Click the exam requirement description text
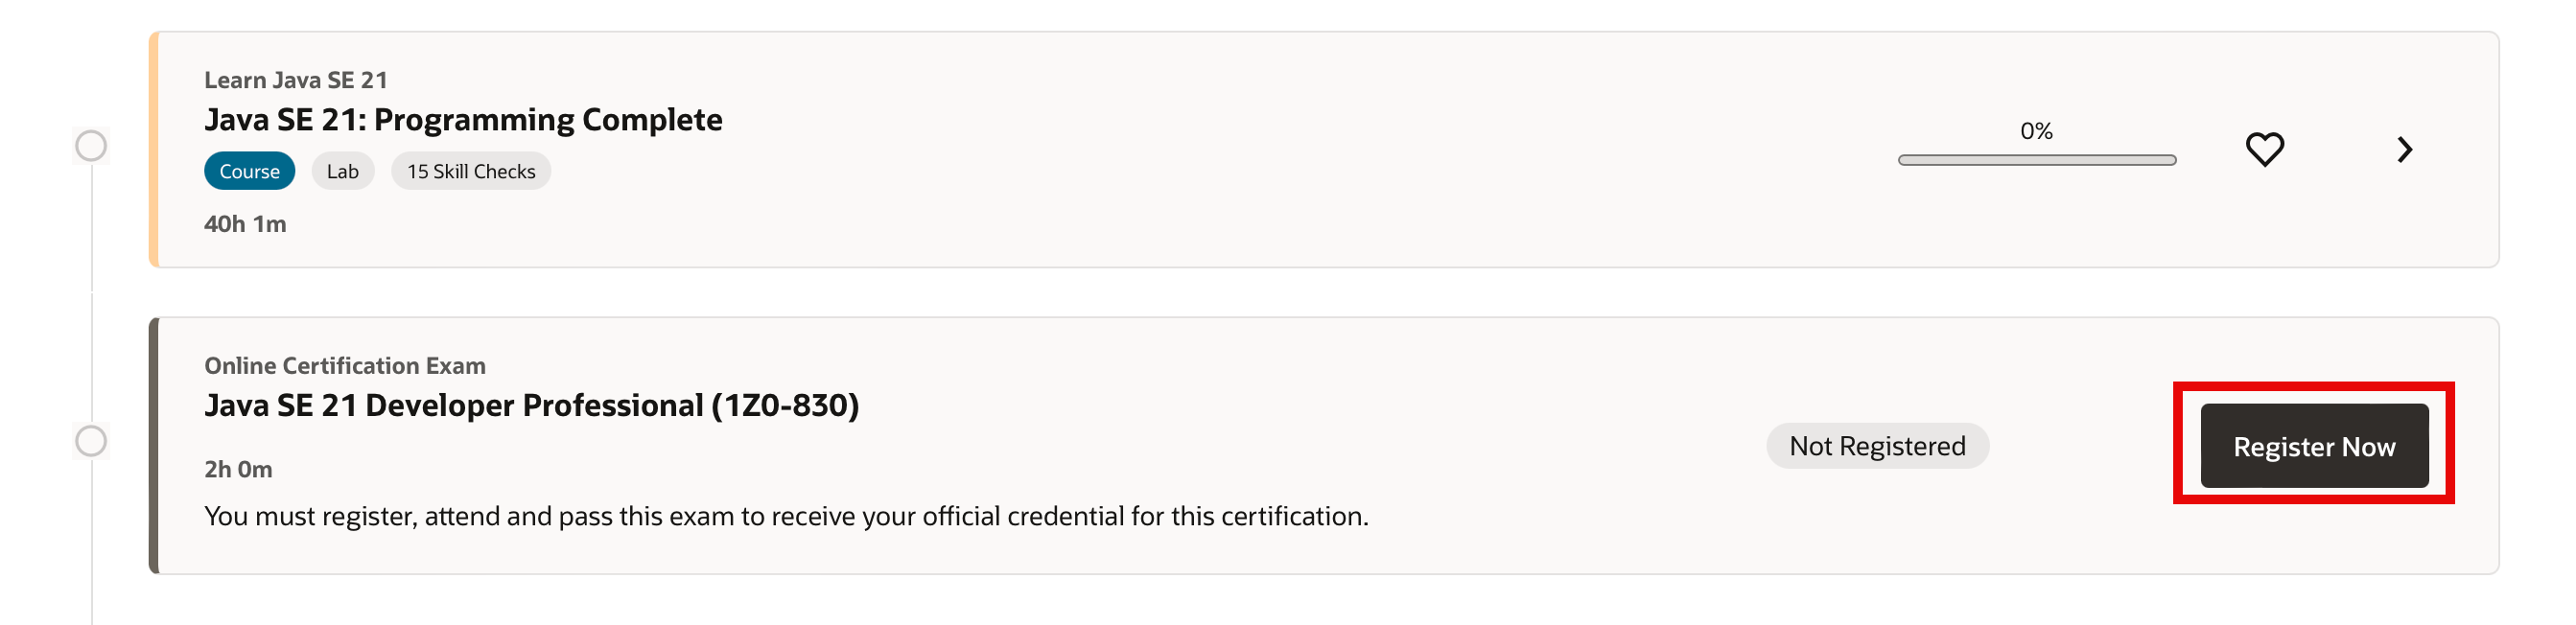This screenshot has height=625, width=2576. pyautogui.click(x=785, y=516)
